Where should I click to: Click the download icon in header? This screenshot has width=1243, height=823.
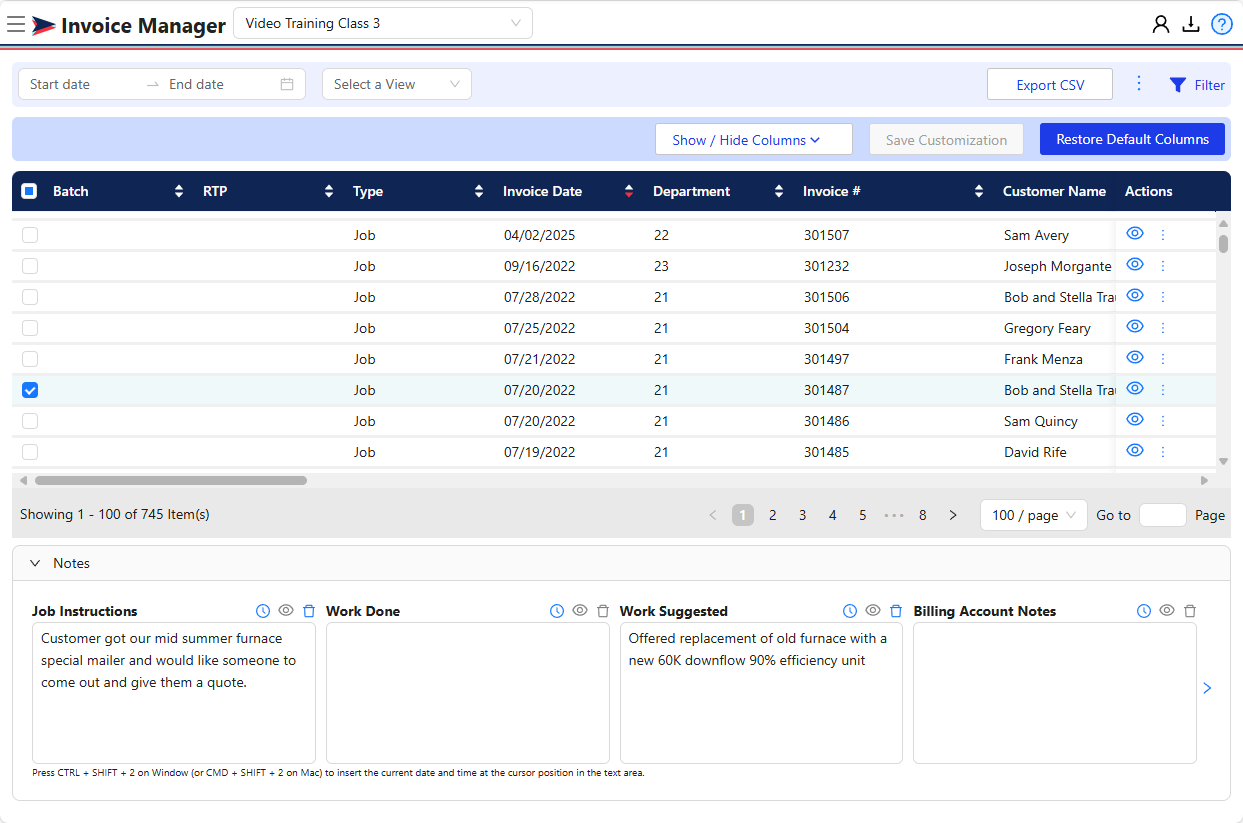pos(1190,24)
